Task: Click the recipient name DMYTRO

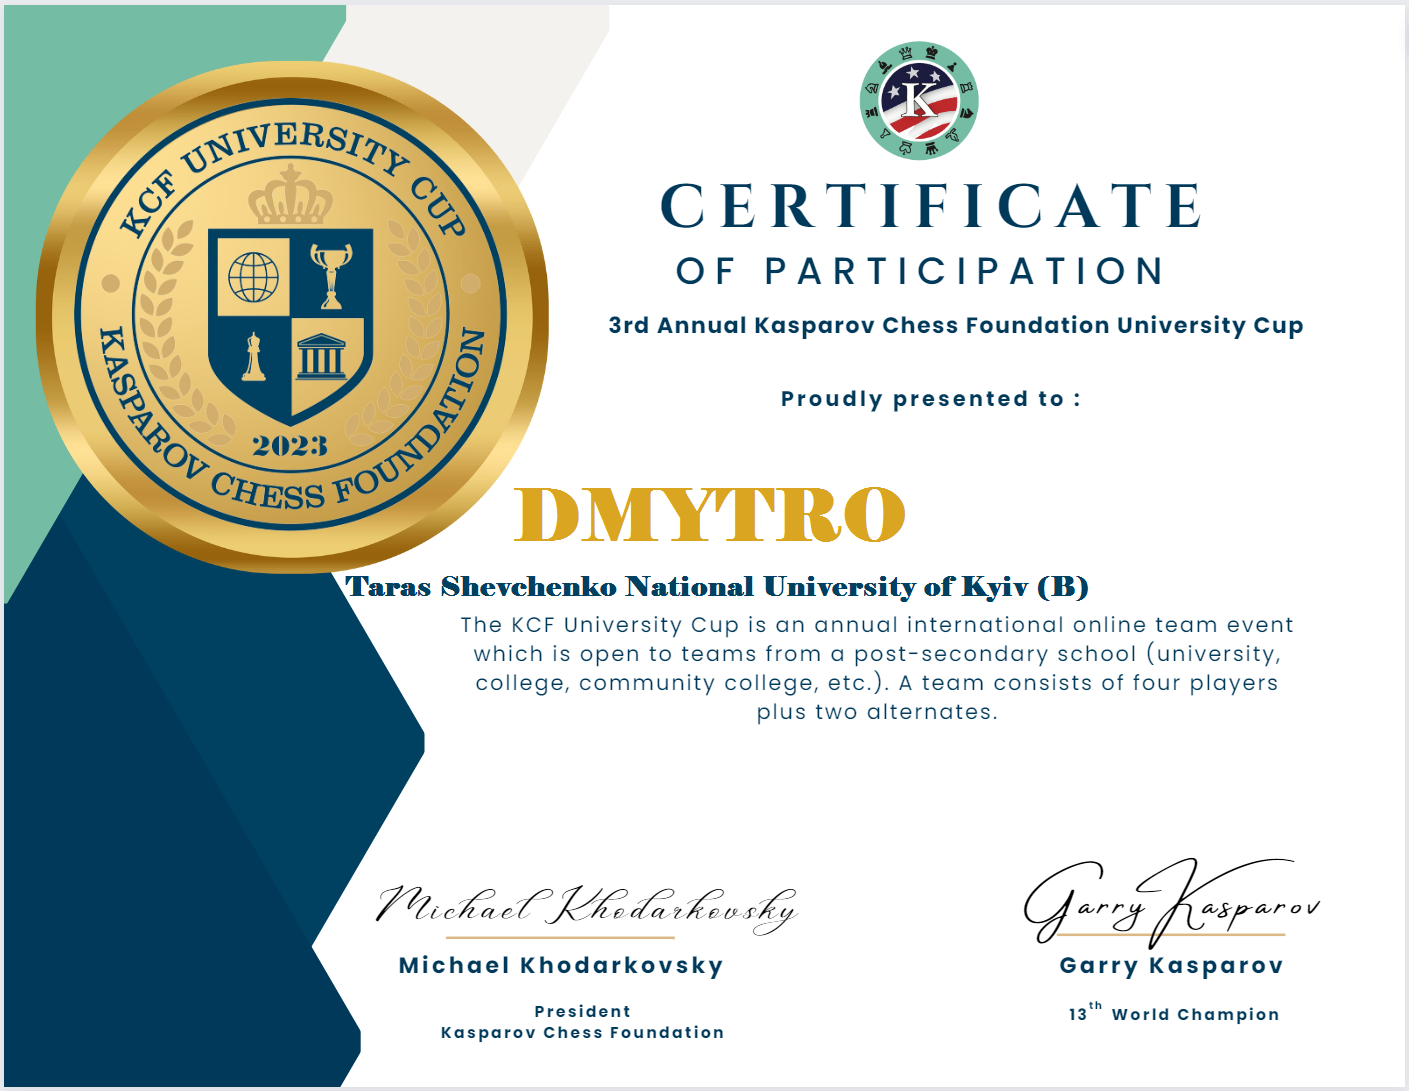Action: point(710,515)
